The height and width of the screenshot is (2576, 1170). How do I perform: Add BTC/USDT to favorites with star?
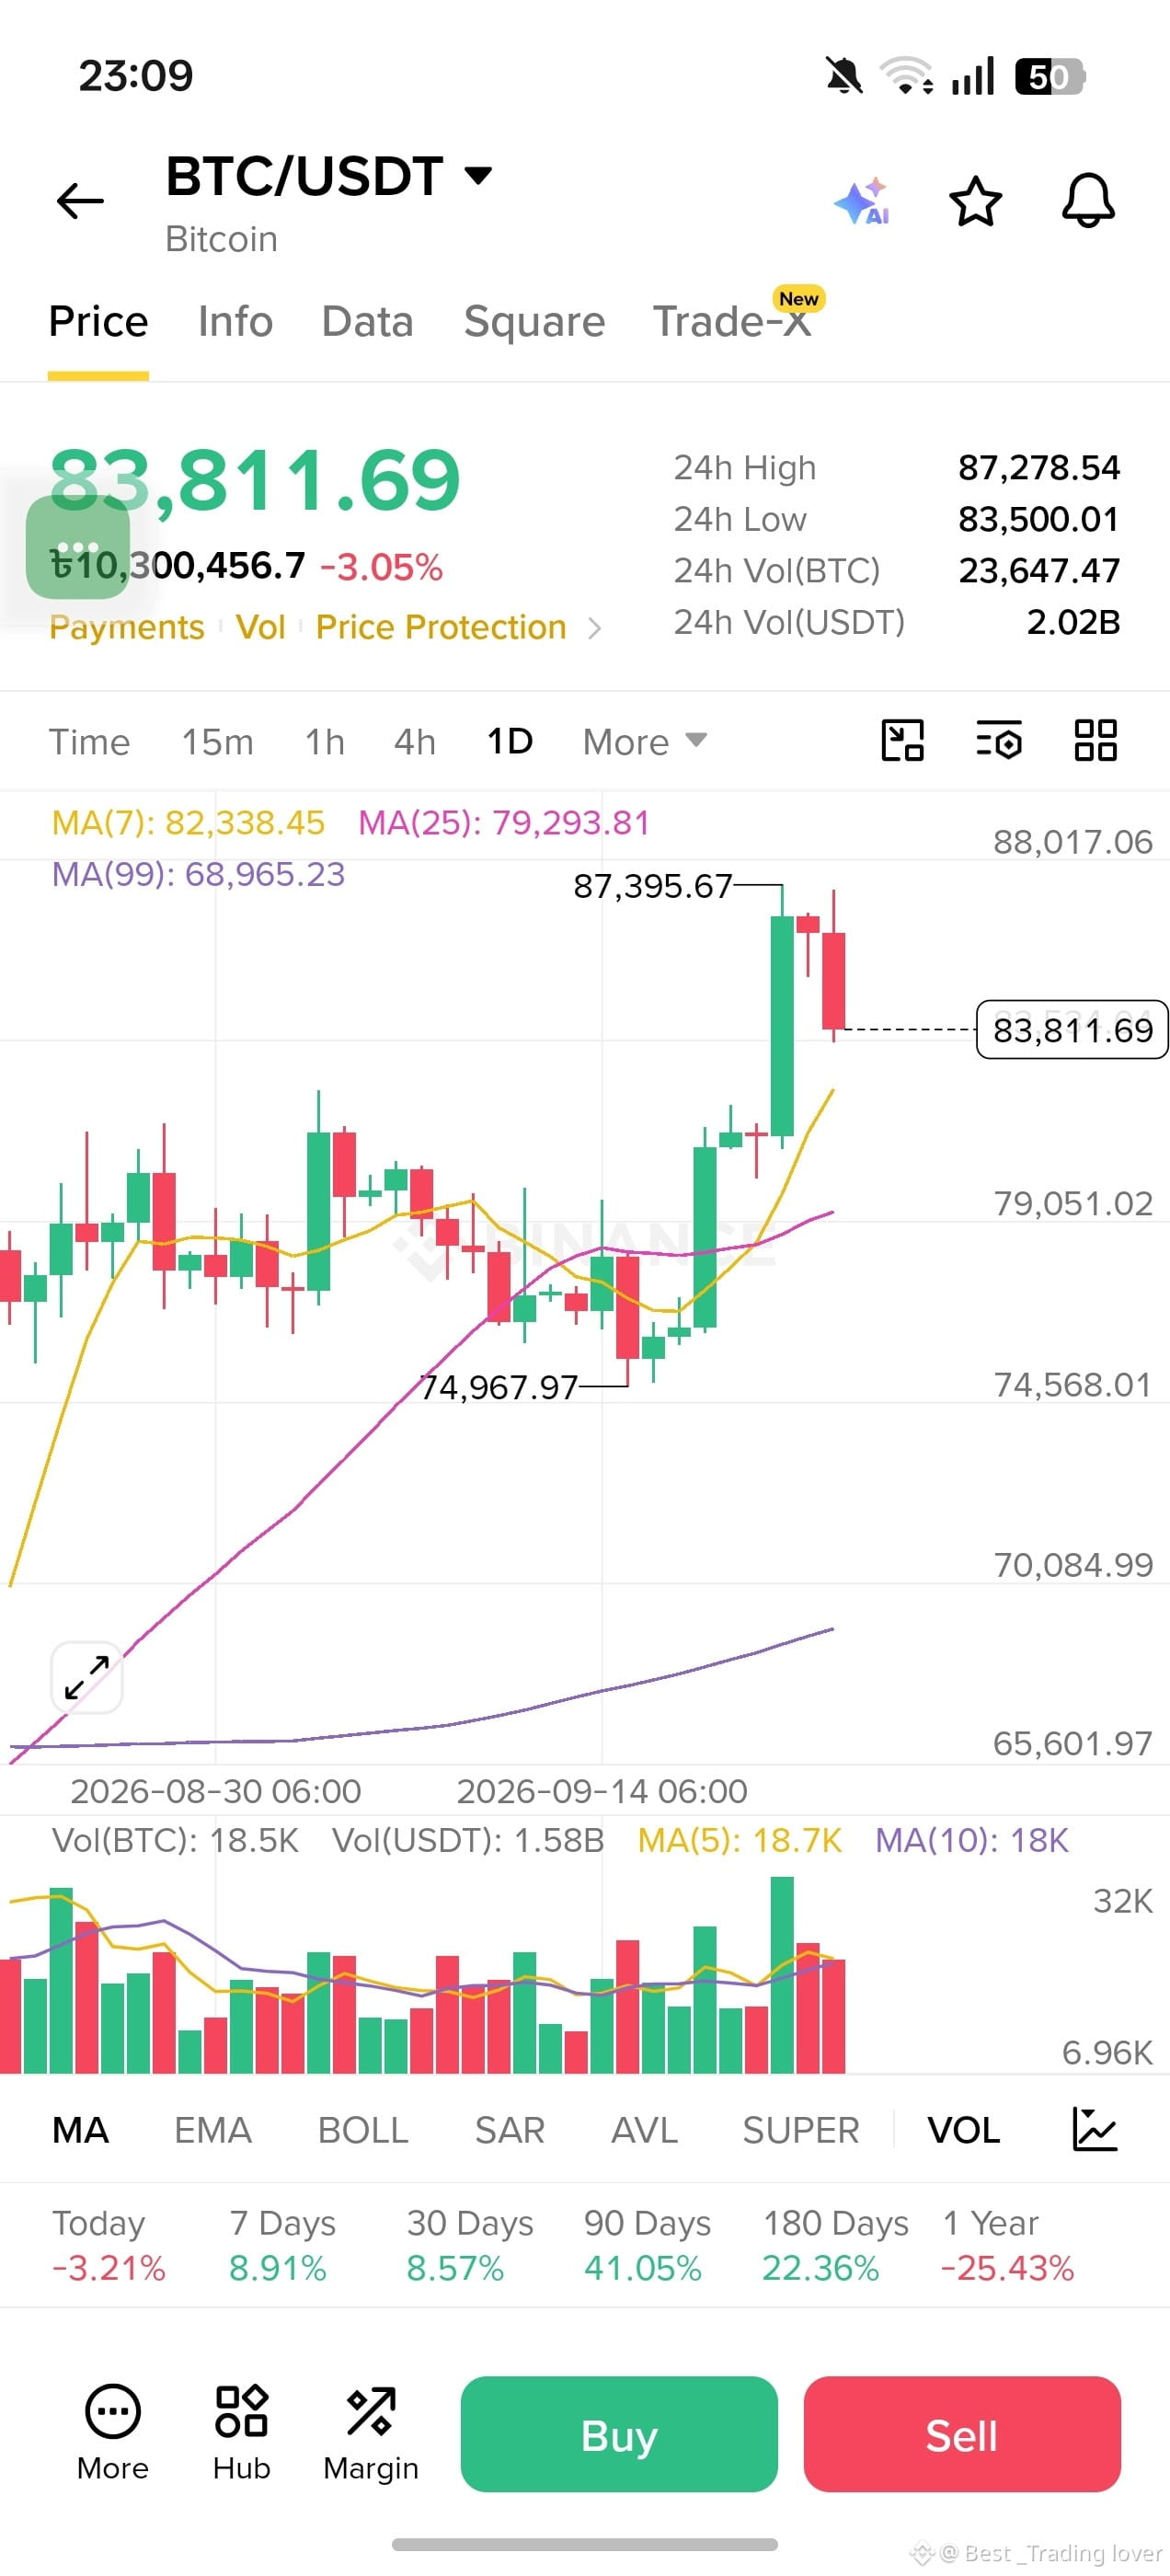click(x=975, y=201)
